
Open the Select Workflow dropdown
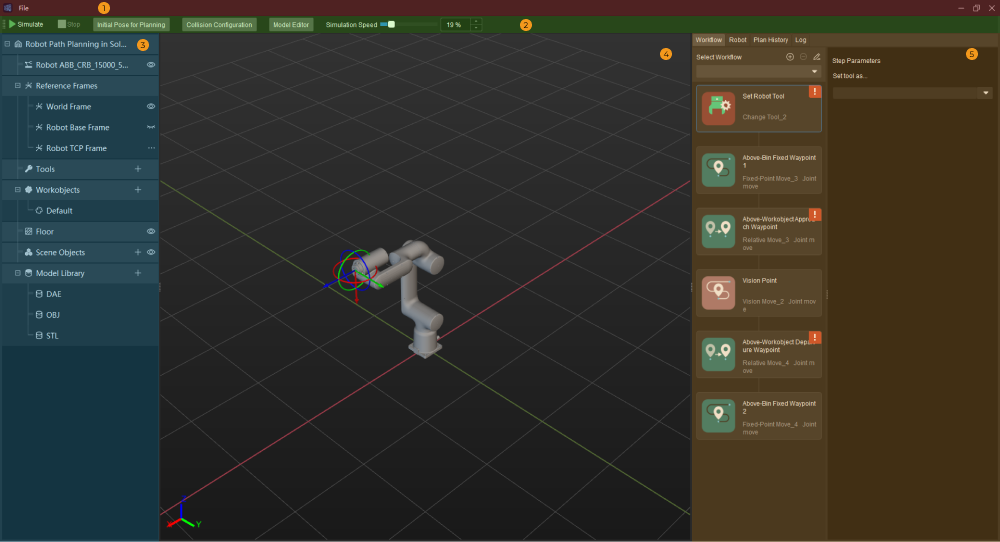(758, 72)
